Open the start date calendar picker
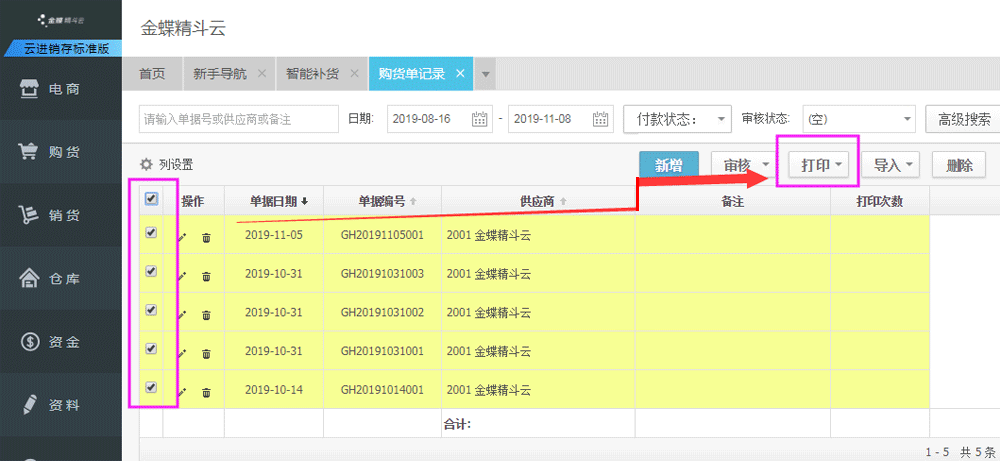 (x=479, y=119)
